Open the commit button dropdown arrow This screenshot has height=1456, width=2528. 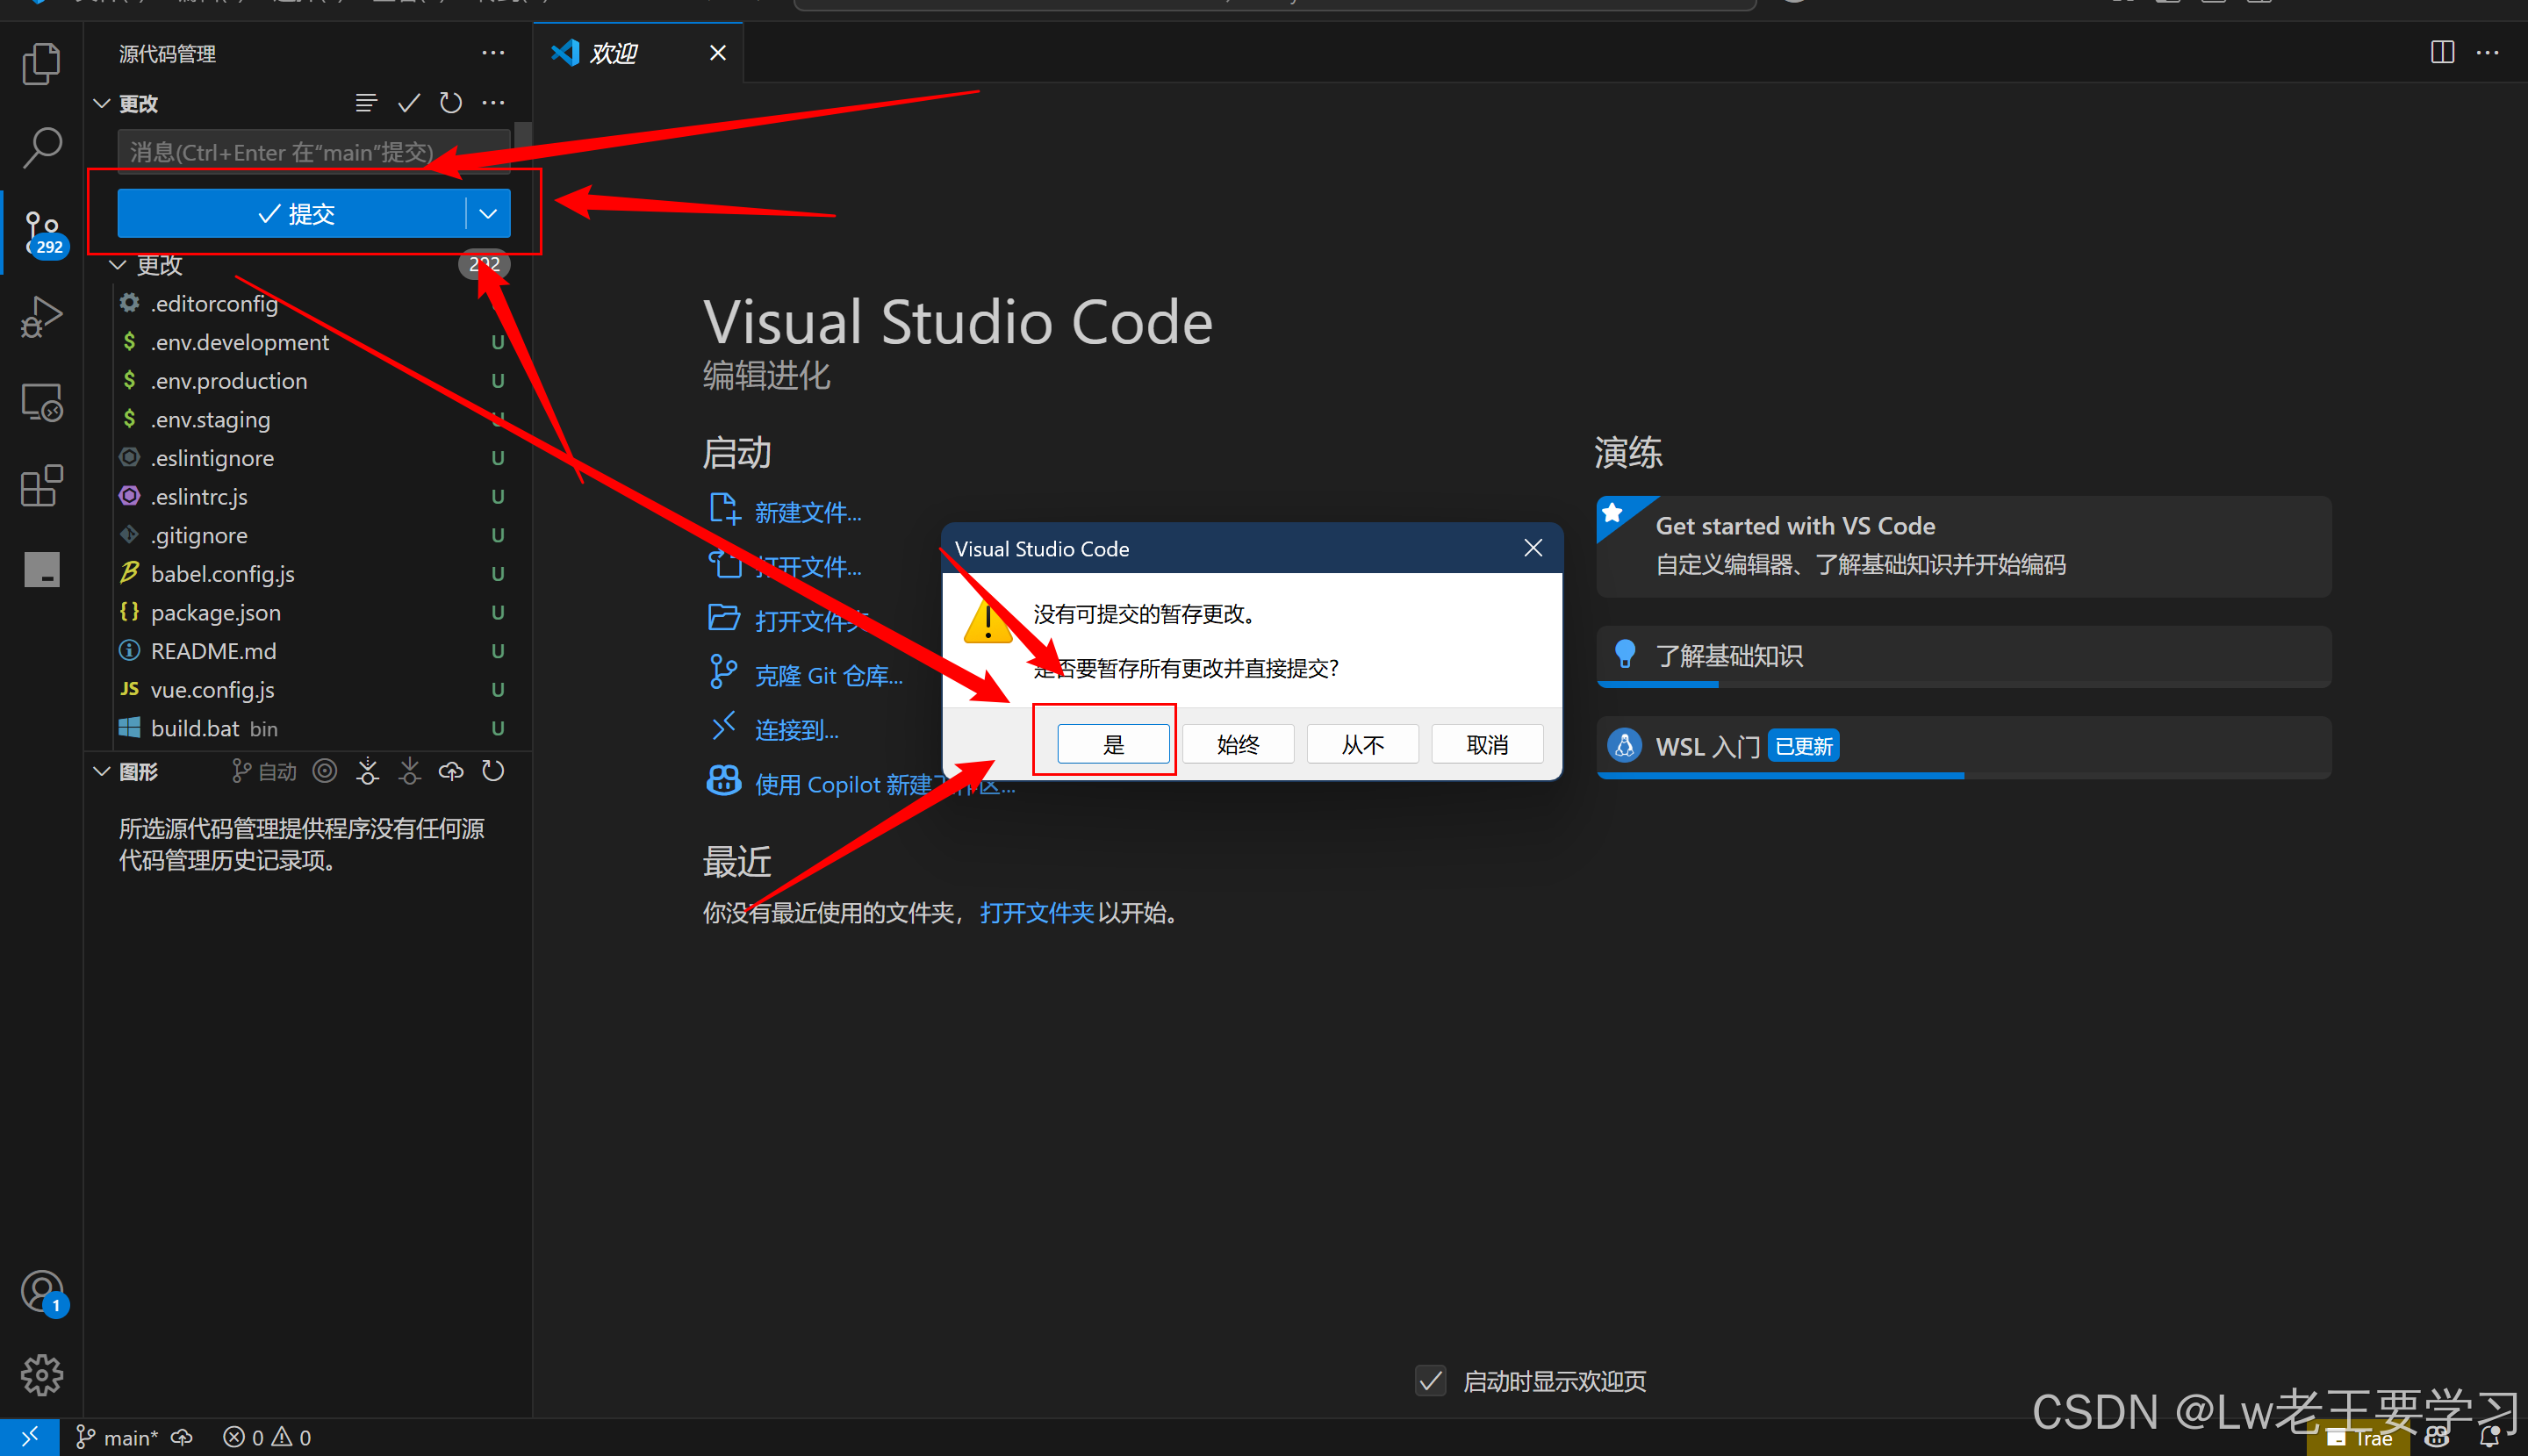click(488, 213)
